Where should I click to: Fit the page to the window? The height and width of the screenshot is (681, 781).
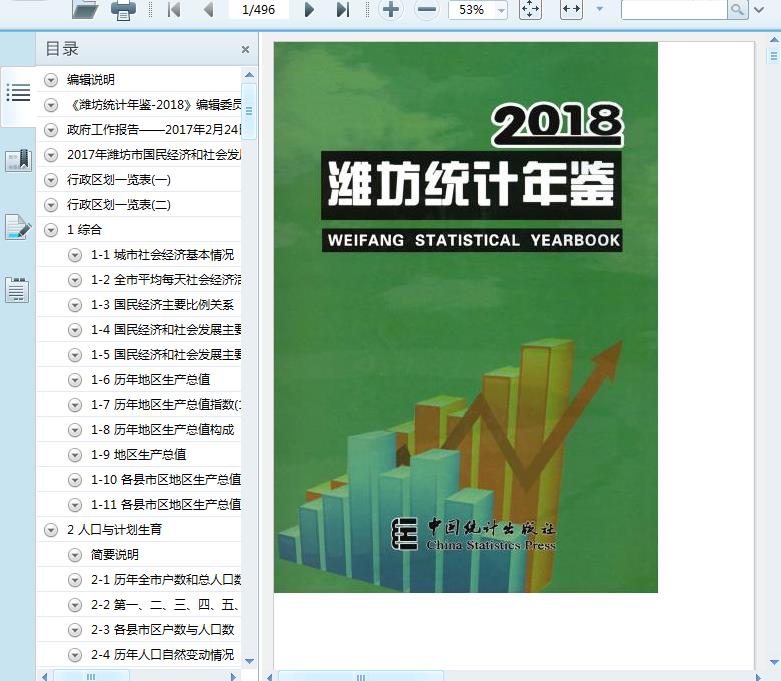click(x=530, y=9)
